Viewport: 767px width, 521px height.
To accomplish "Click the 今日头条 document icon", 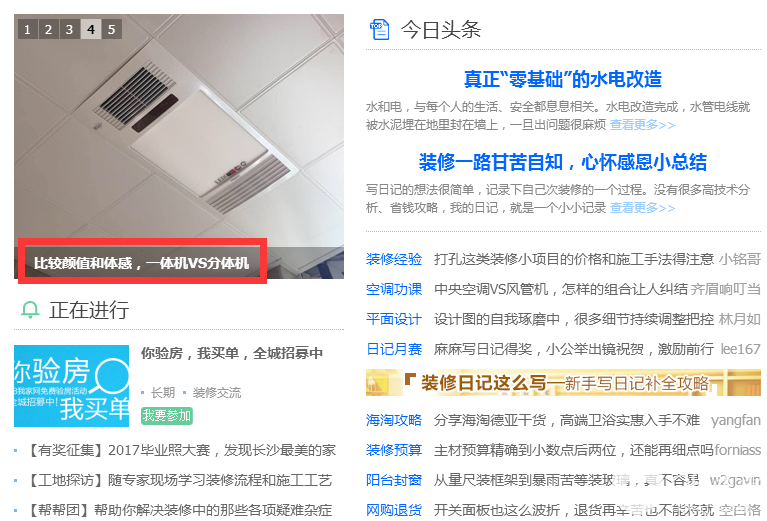I will coord(380,29).
